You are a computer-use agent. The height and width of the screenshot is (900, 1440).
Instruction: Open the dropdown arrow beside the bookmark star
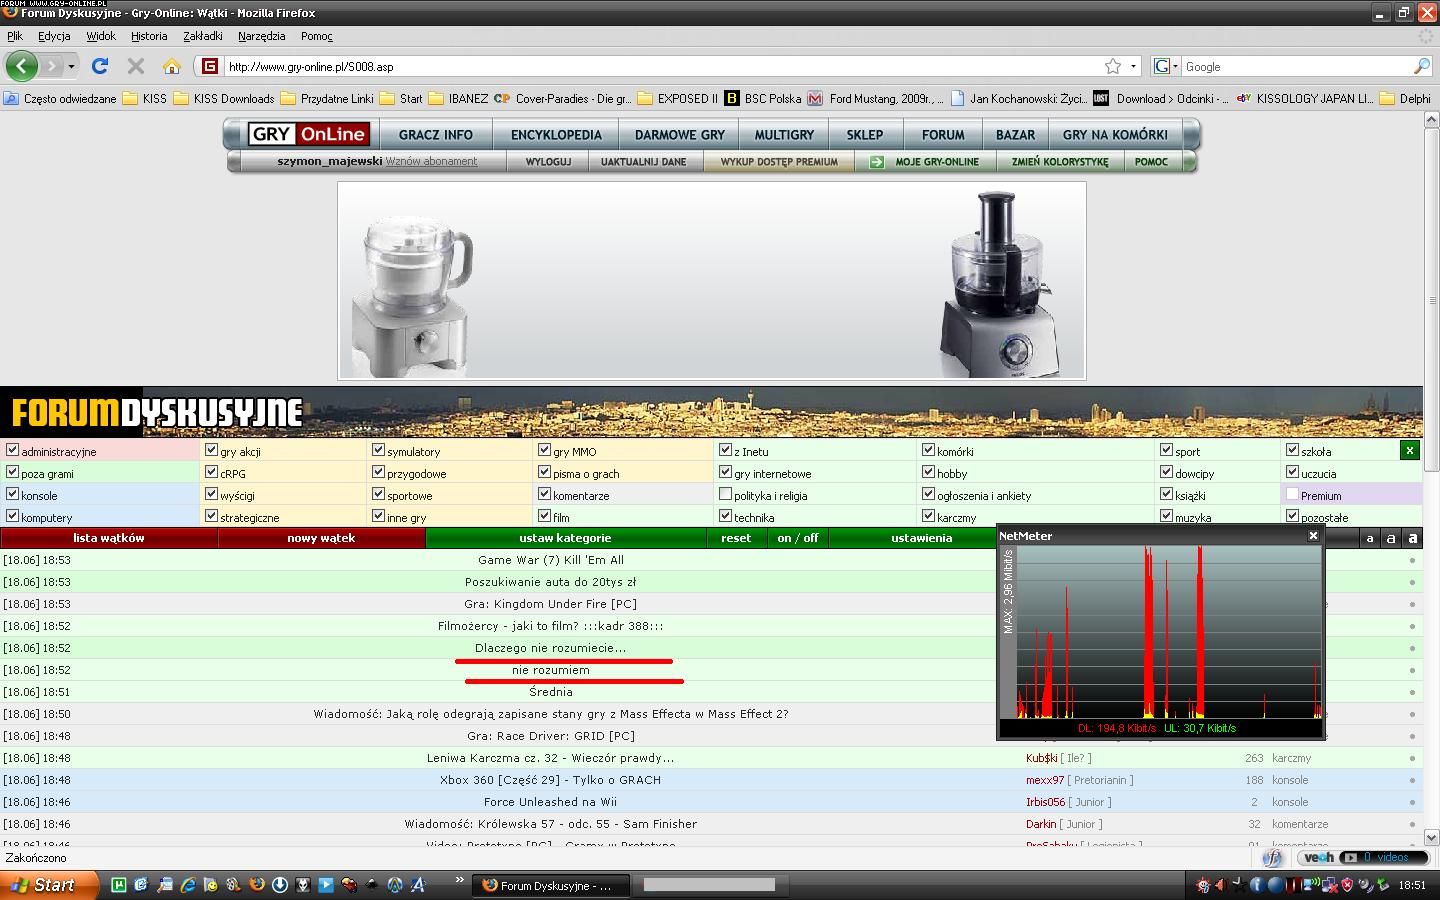coord(1133,66)
